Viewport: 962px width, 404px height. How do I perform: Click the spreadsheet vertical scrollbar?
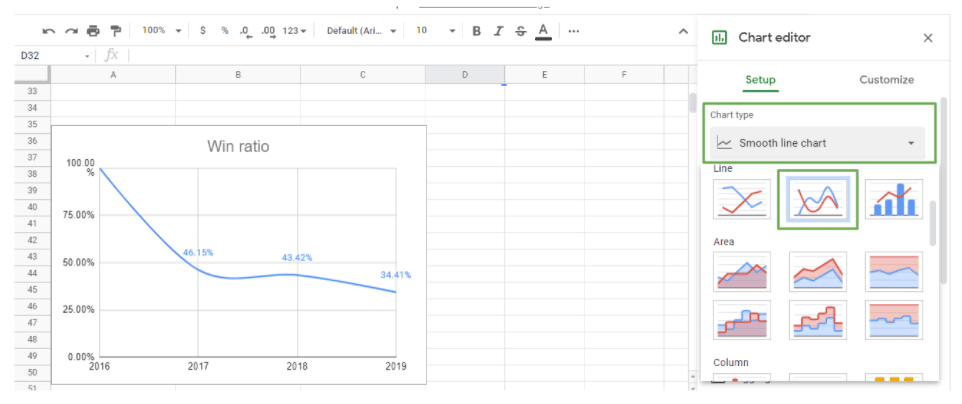tap(693, 103)
